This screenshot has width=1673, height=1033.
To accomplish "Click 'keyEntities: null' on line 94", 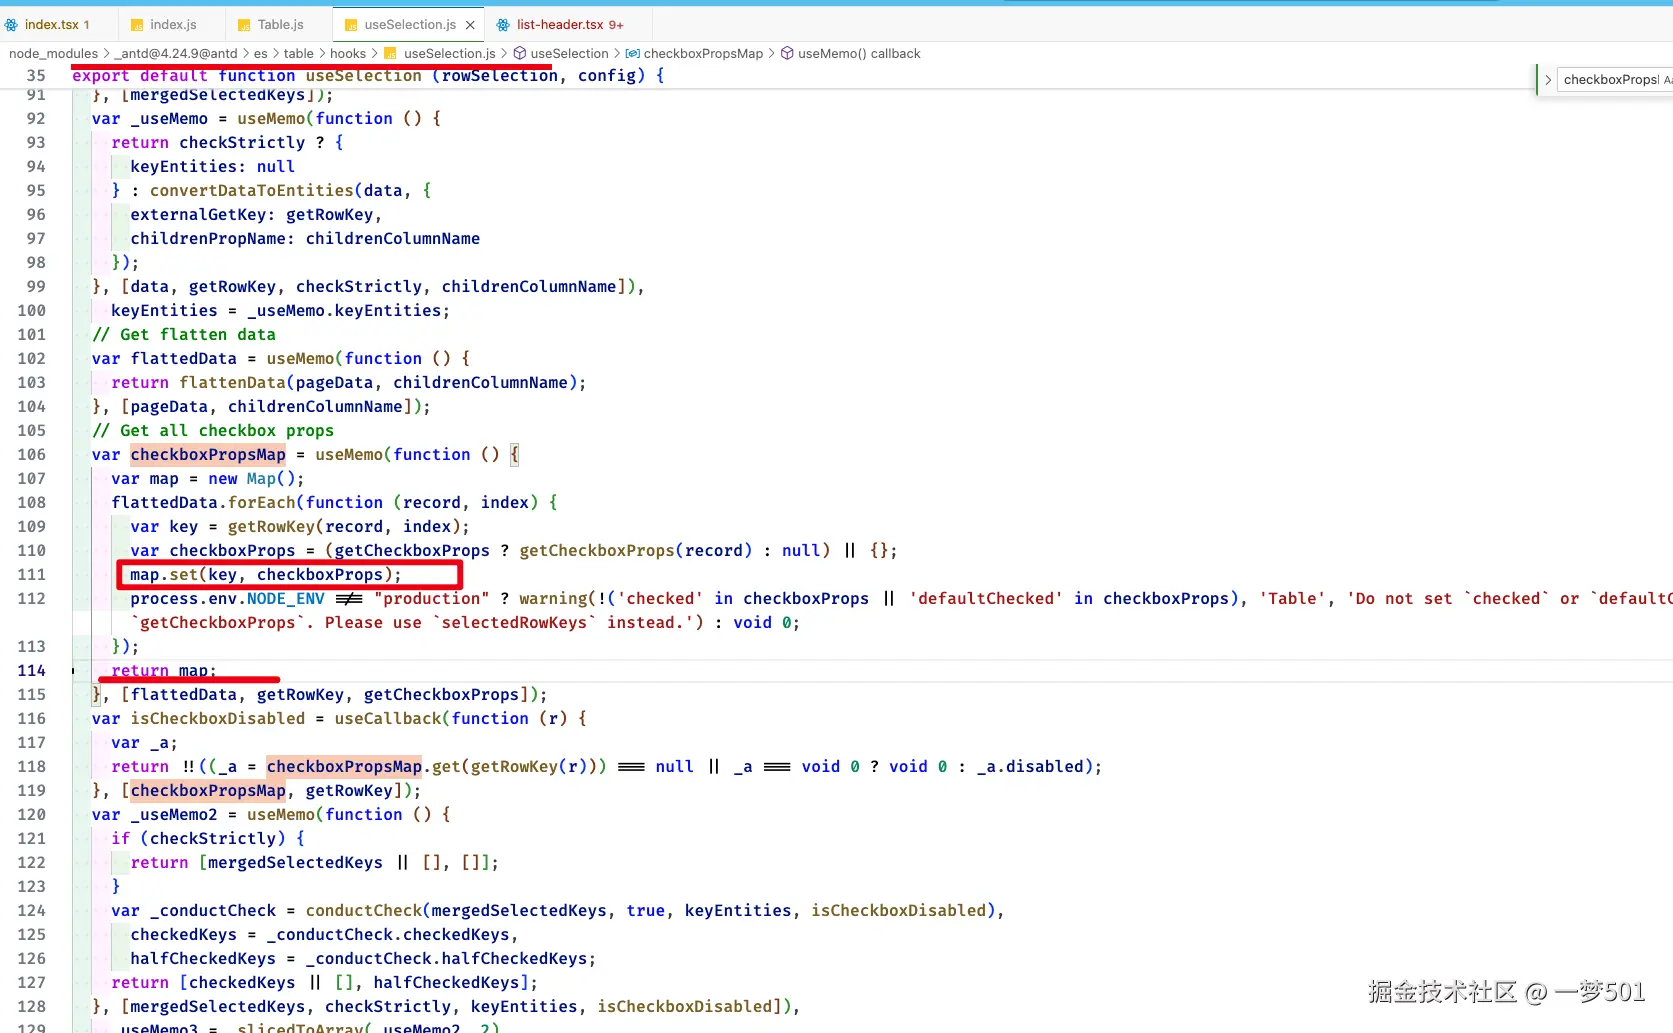I will [213, 167].
